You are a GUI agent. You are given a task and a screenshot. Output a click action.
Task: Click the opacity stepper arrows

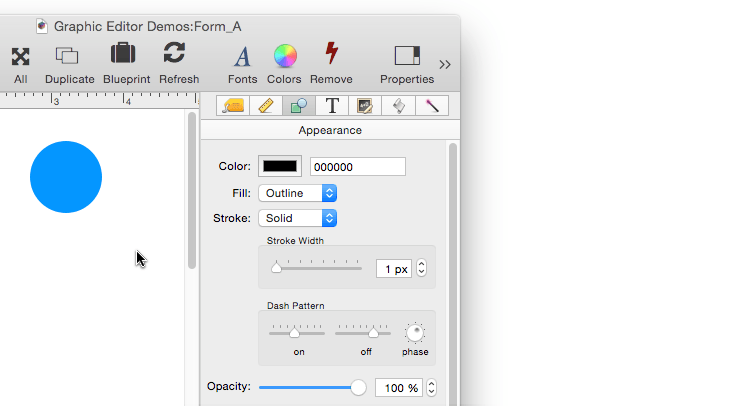coord(432,388)
